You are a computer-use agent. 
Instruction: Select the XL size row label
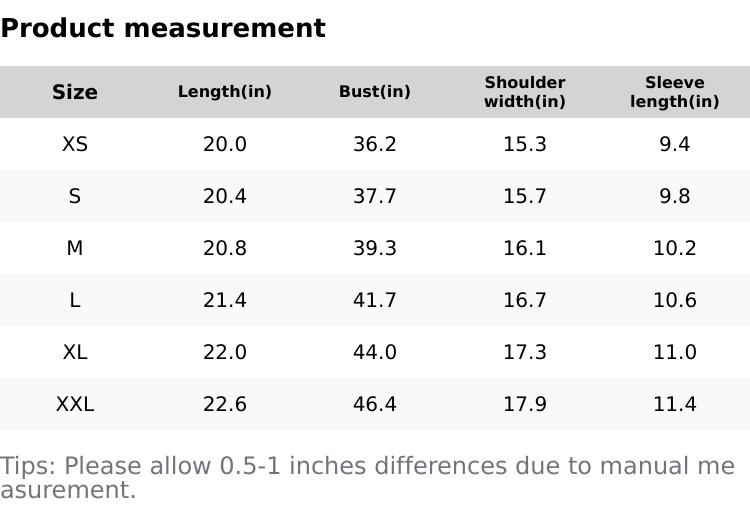[75, 352]
